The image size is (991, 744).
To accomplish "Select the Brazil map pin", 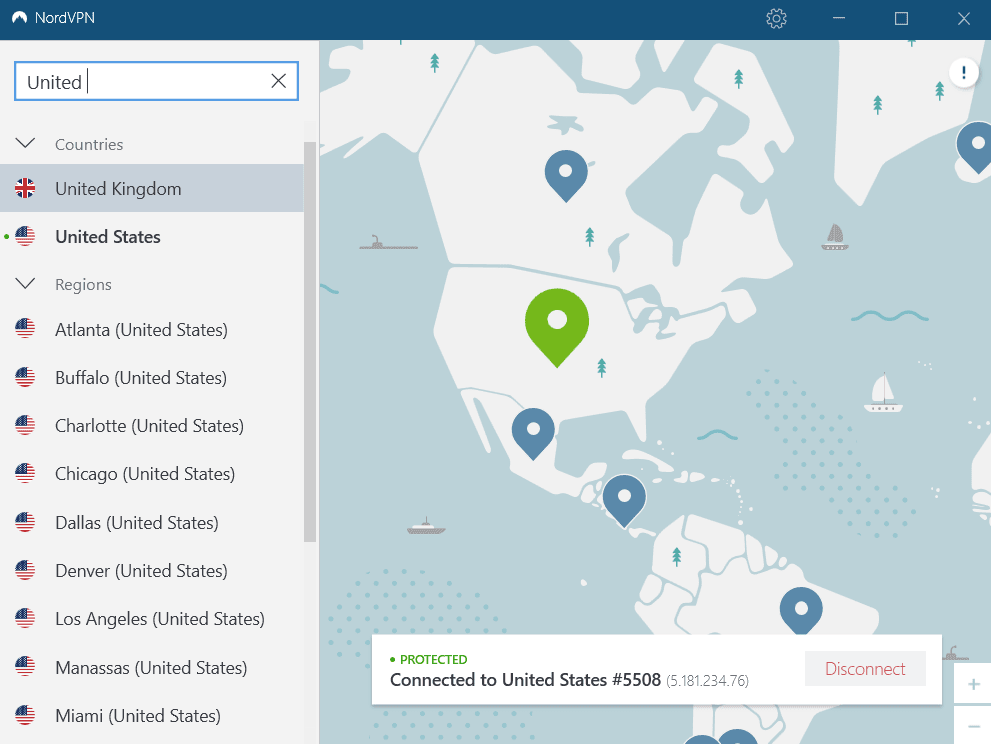I will pos(801,611).
